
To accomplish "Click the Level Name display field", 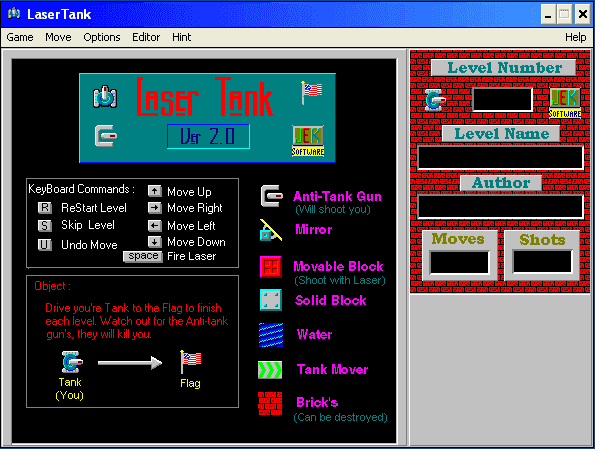I will click(500, 158).
